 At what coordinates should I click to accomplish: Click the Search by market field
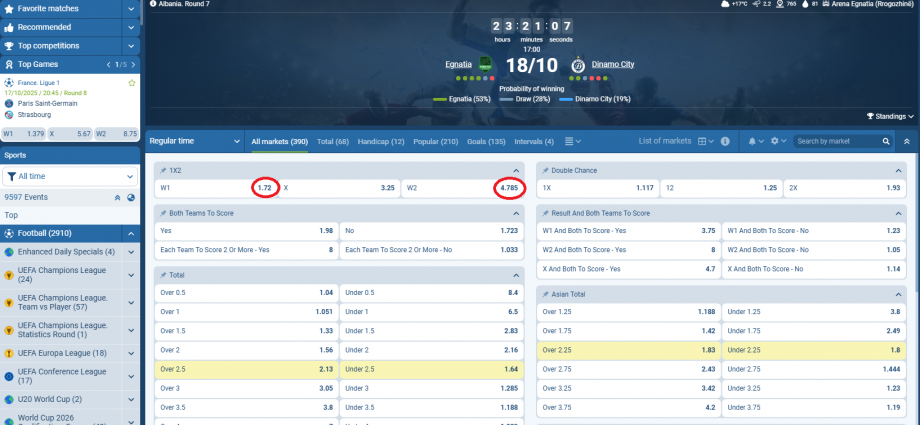[838, 141]
